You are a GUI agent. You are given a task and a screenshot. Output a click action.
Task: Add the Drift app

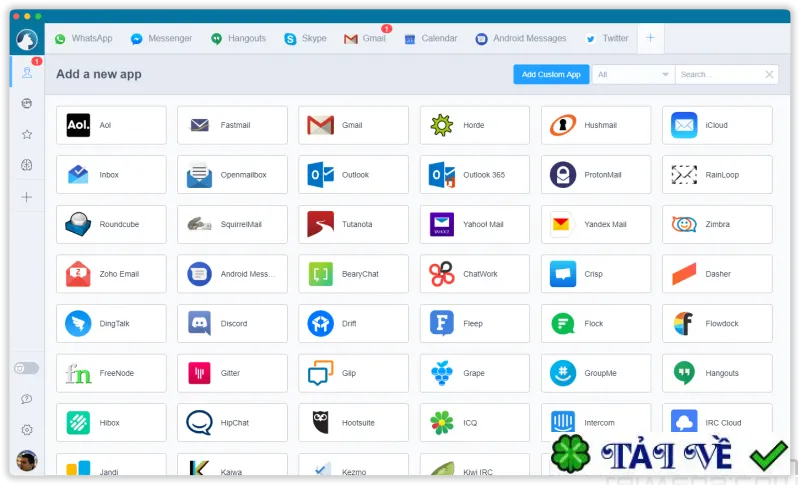click(x=354, y=323)
